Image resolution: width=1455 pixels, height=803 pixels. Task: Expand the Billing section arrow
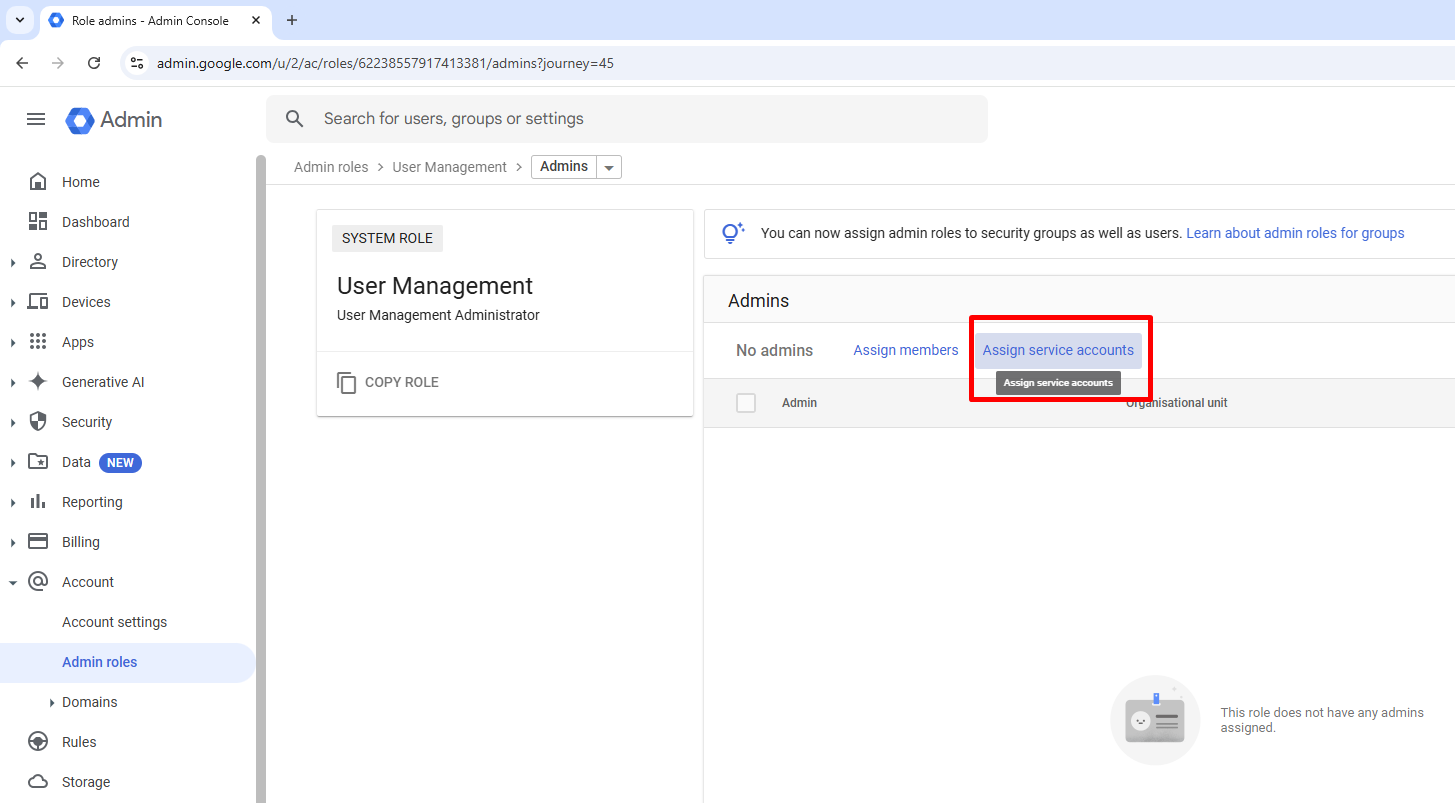click(x=13, y=542)
